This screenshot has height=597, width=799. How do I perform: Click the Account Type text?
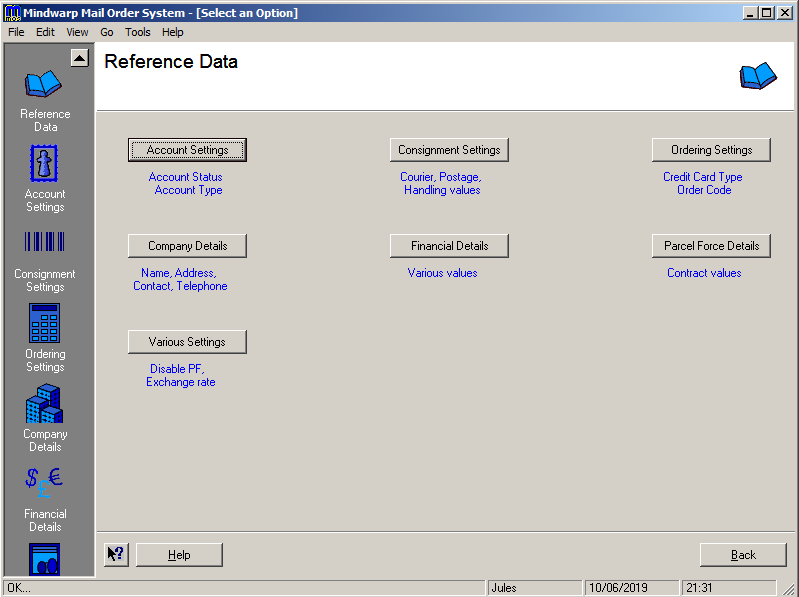(x=189, y=190)
